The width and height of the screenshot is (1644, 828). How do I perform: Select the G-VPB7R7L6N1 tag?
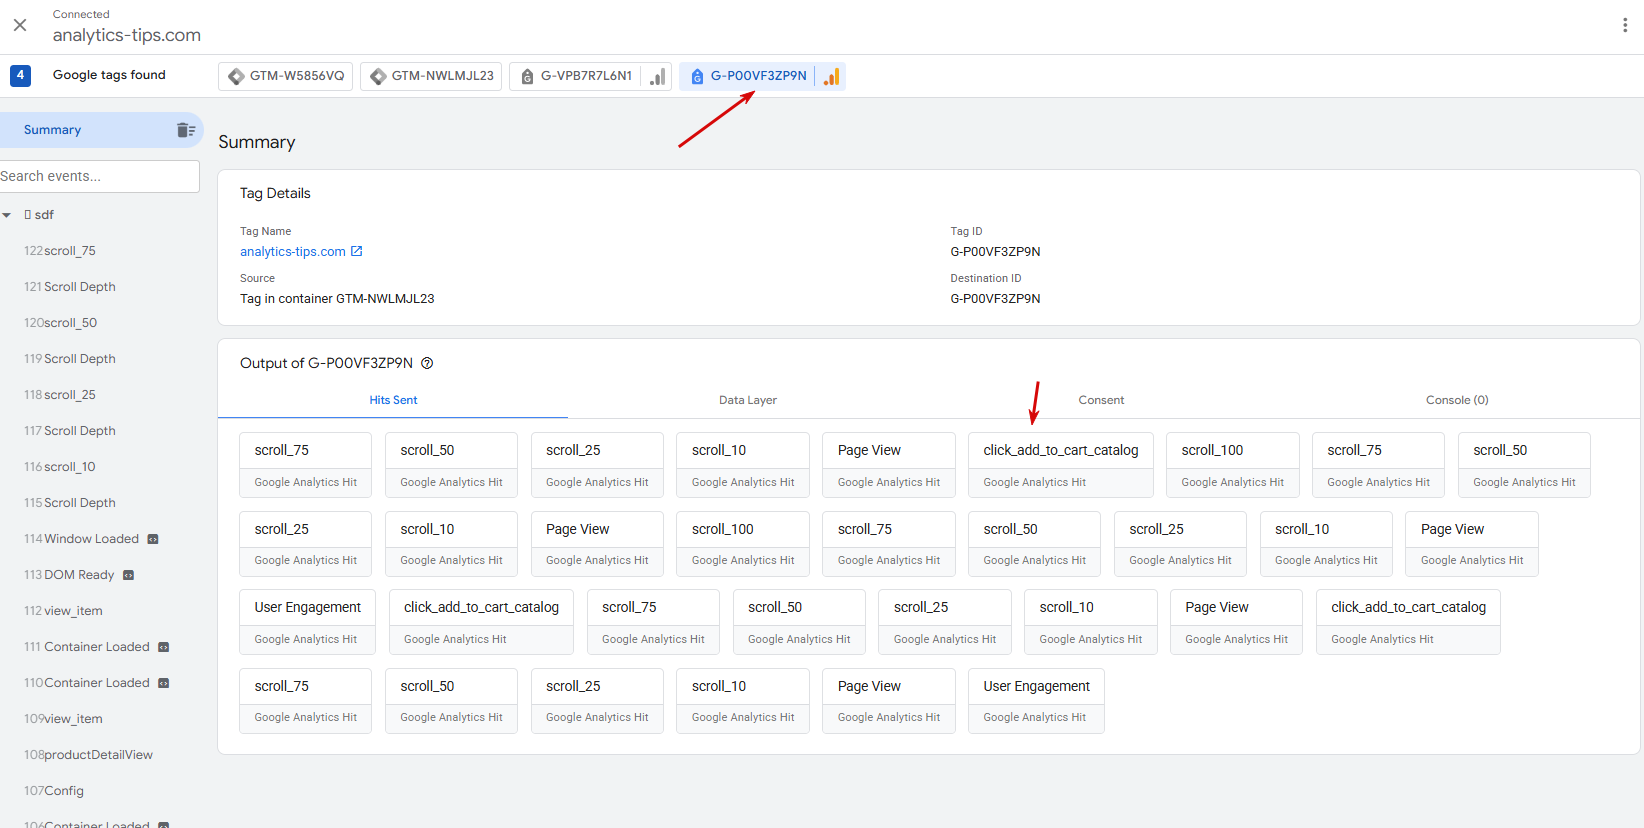coord(590,76)
